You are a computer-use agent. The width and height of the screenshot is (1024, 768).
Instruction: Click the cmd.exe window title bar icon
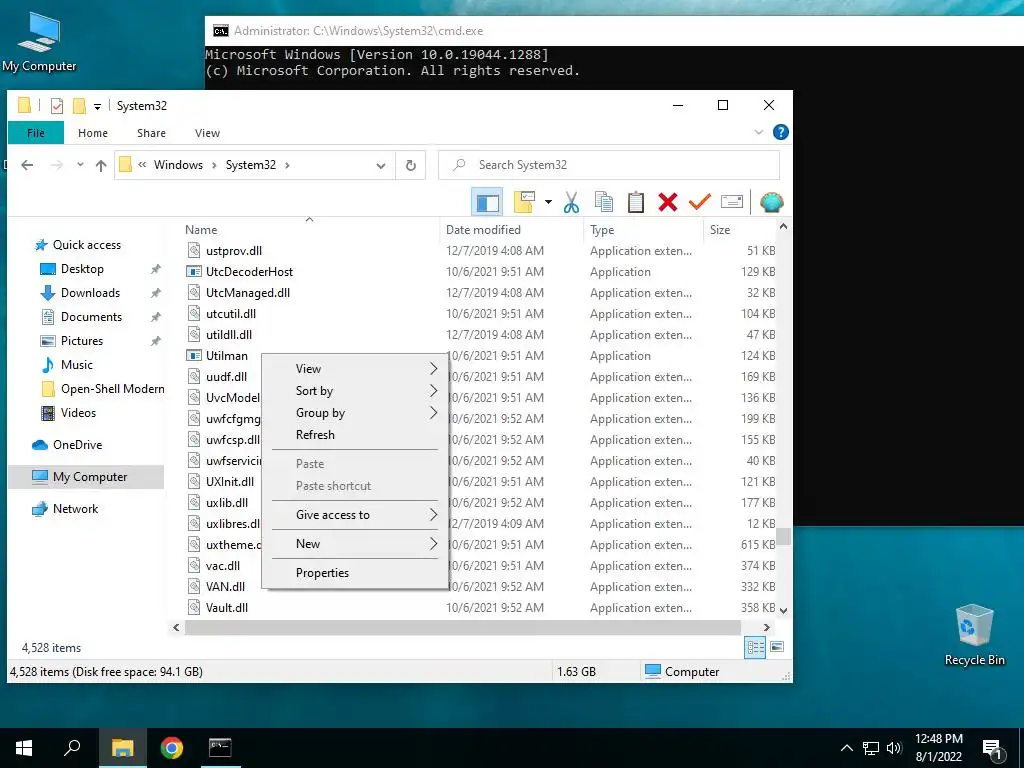221,31
